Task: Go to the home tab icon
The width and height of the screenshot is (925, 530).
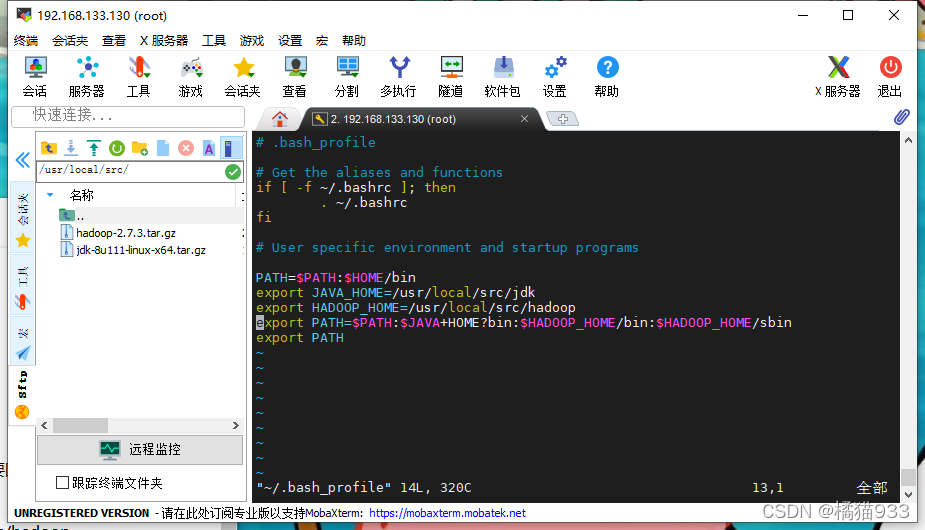Action: tap(280, 119)
